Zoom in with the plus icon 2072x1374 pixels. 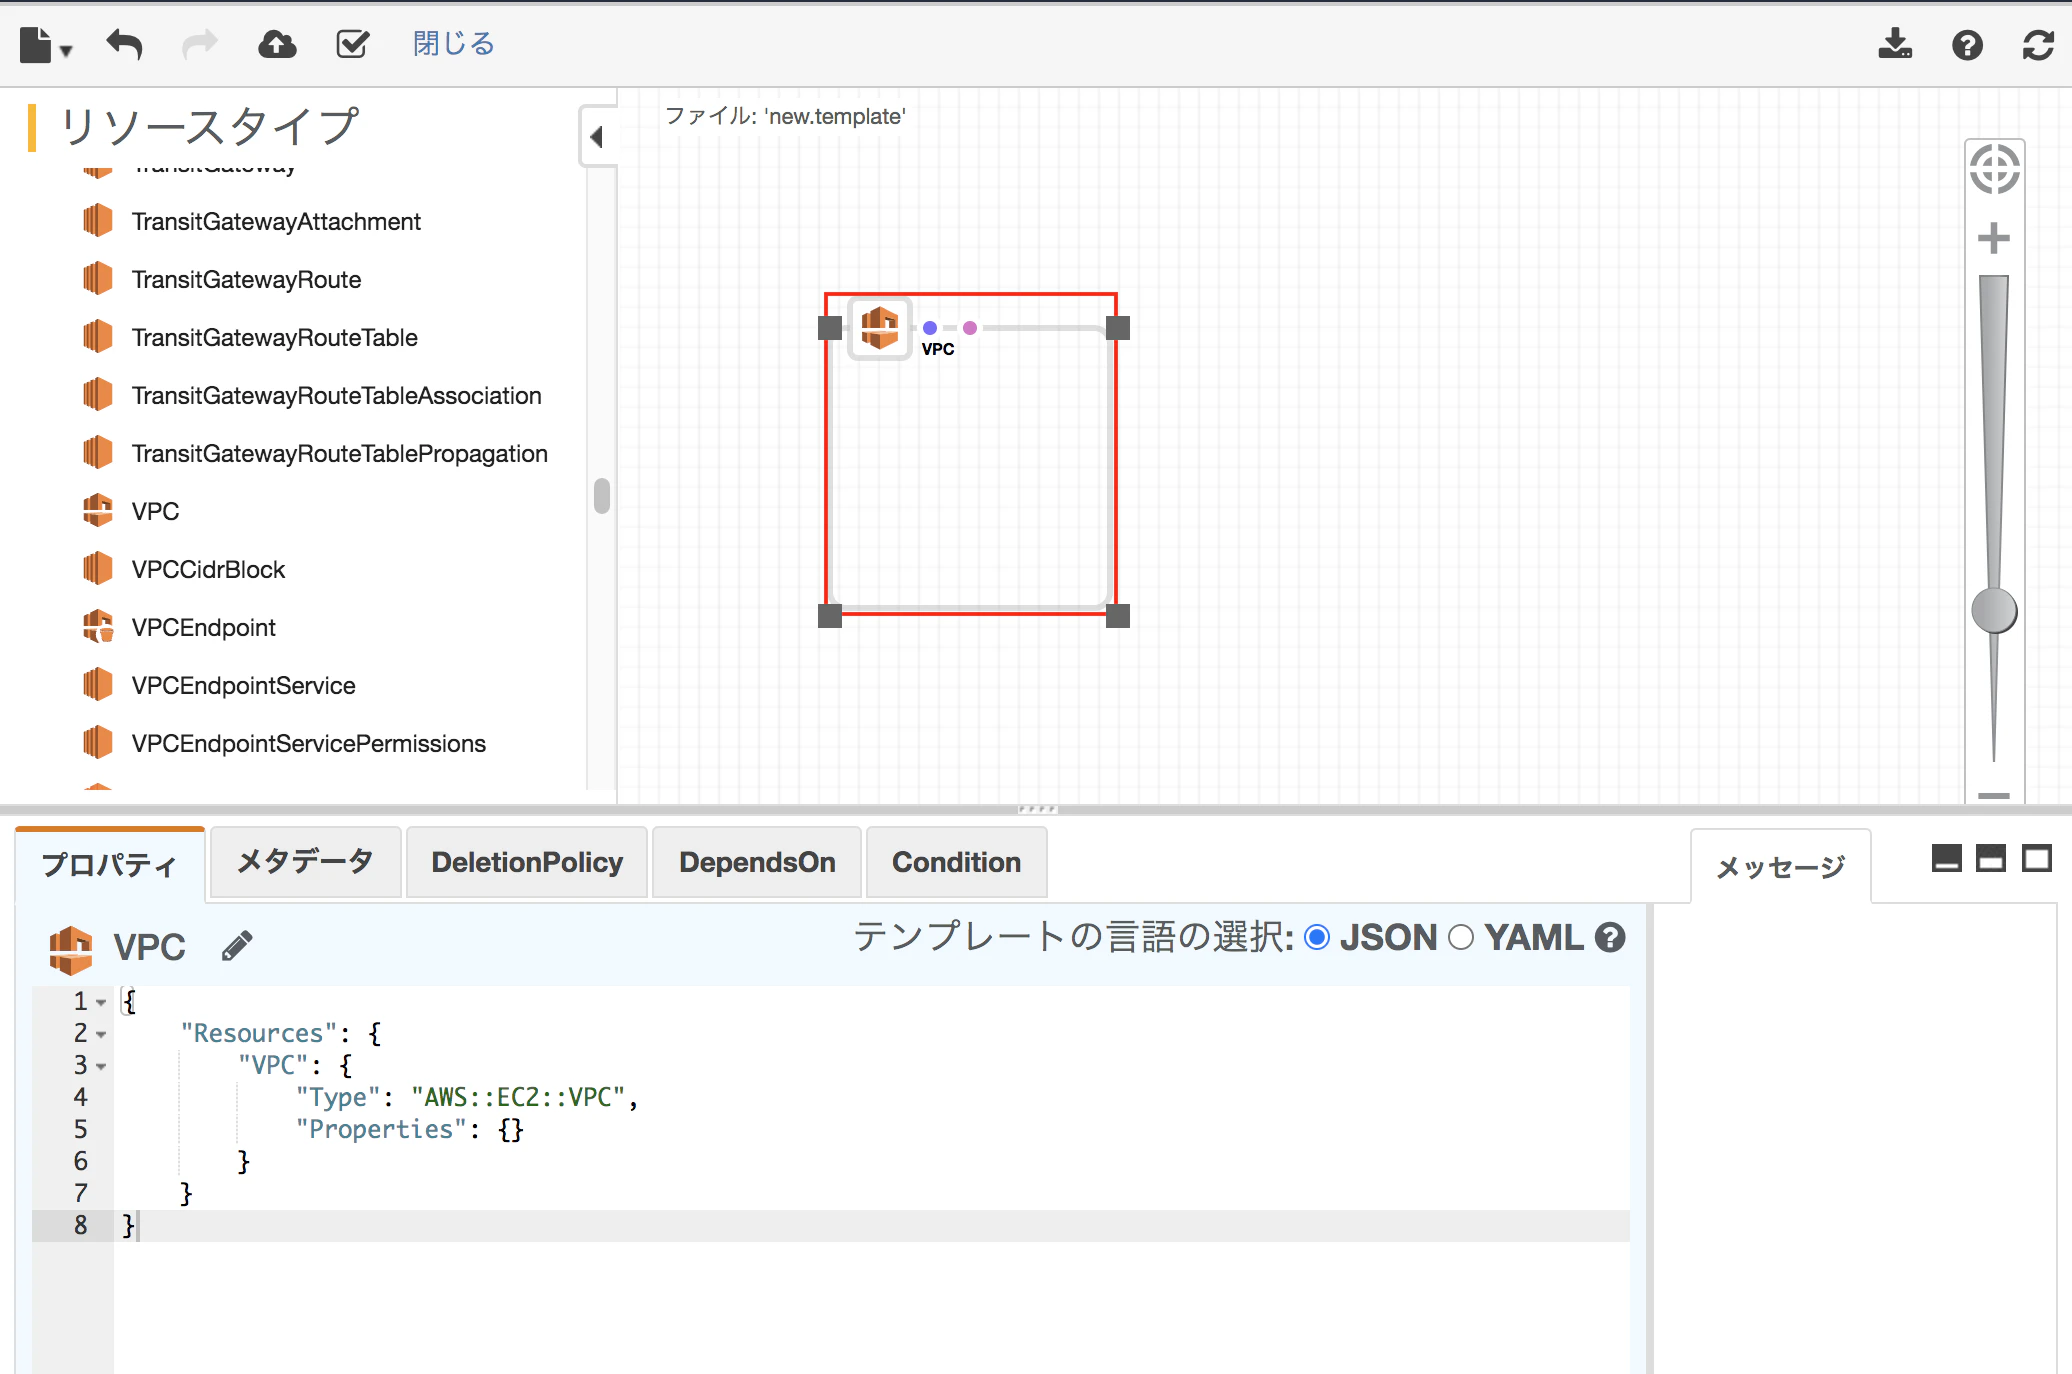[x=1994, y=238]
